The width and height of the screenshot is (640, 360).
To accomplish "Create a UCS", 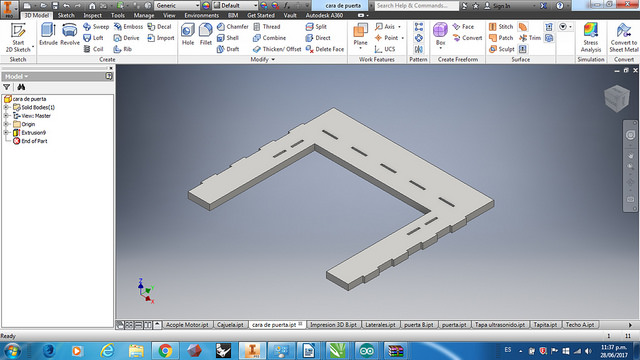I will (385, 49).
